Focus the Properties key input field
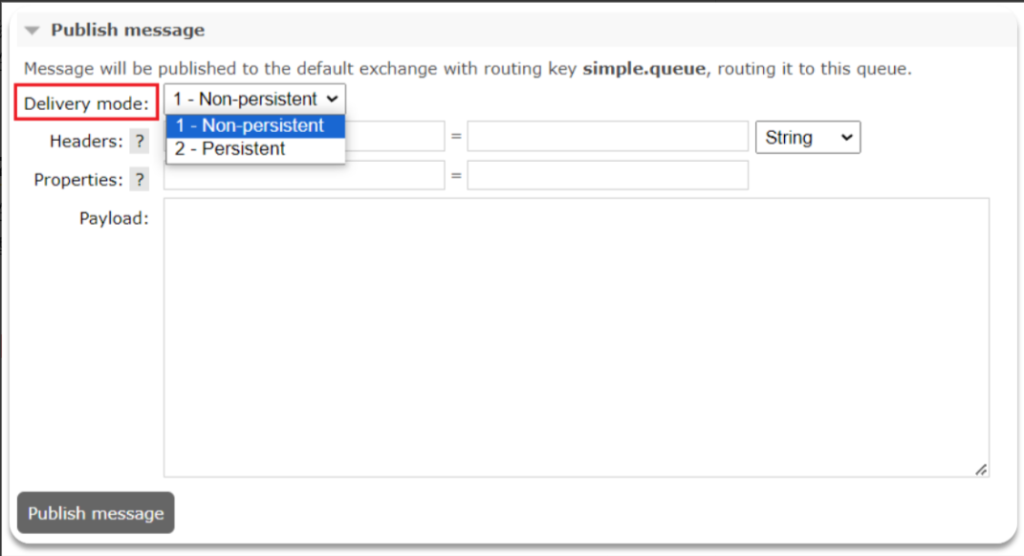 pos(304,176)
